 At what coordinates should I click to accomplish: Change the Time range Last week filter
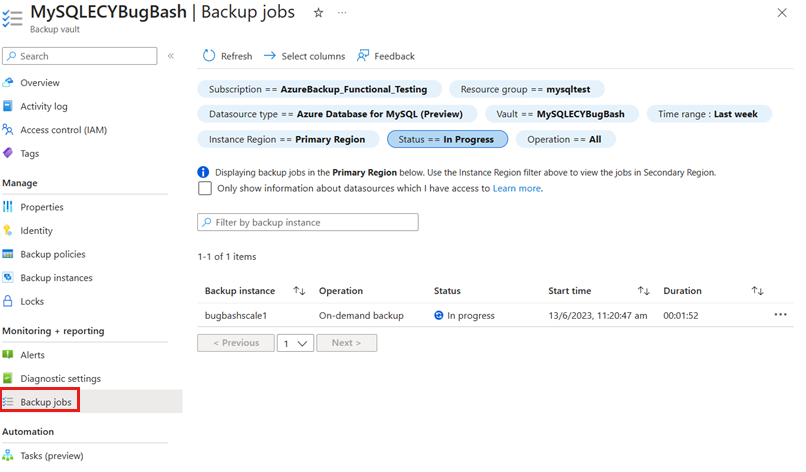[707, 114]
